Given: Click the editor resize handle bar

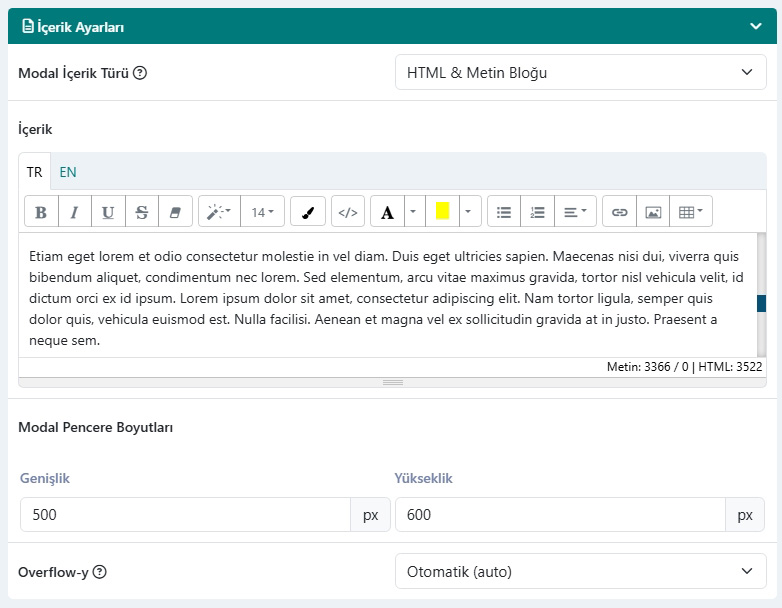Looking at the screenshot, I should 392,383.
